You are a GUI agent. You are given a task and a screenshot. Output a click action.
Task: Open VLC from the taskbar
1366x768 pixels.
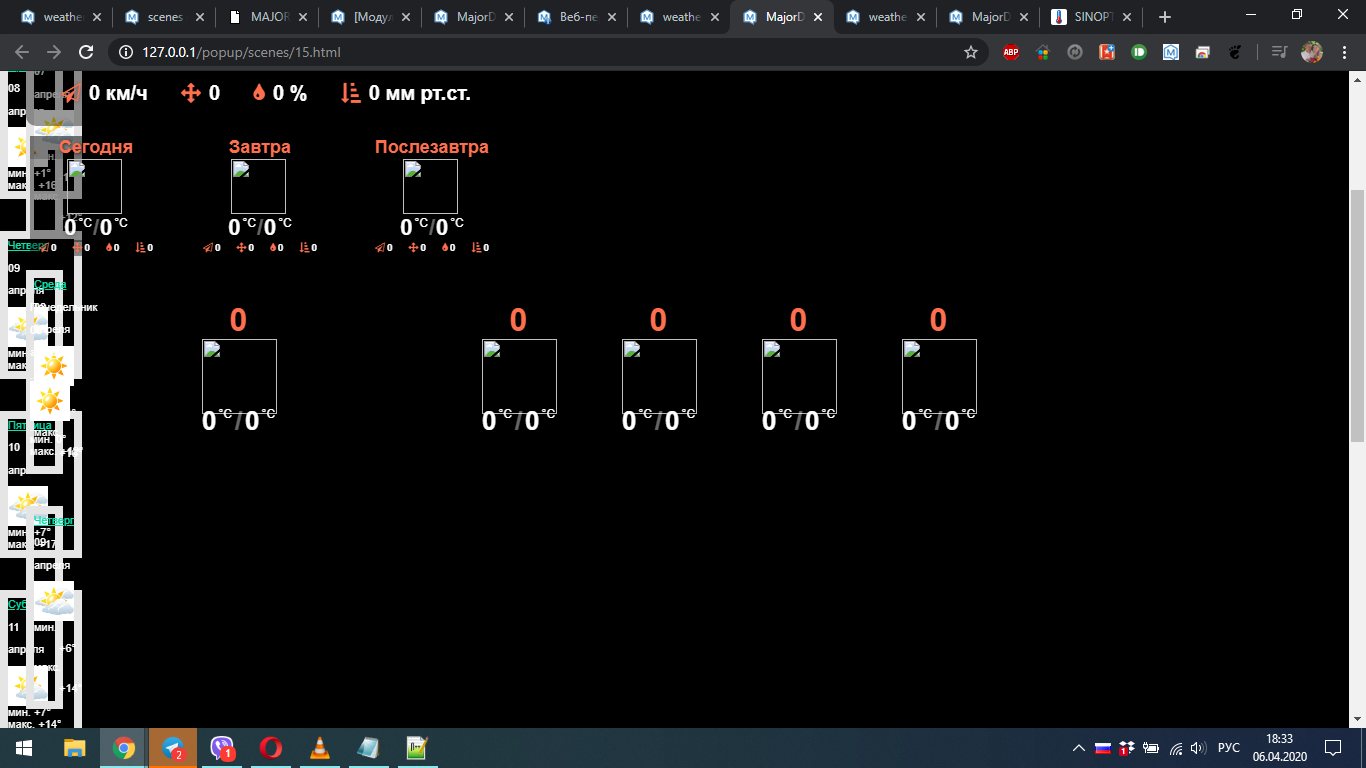pos(319,748)
